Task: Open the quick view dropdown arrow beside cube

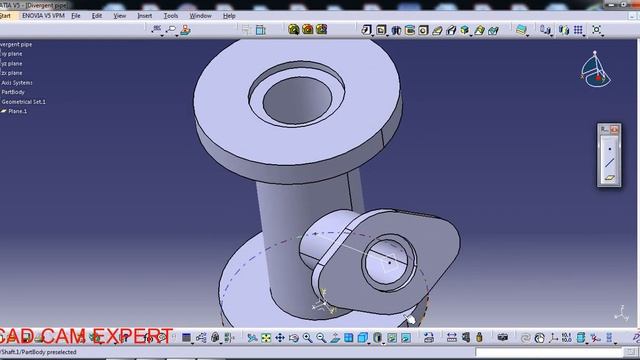Action: [x=369, y=343]
